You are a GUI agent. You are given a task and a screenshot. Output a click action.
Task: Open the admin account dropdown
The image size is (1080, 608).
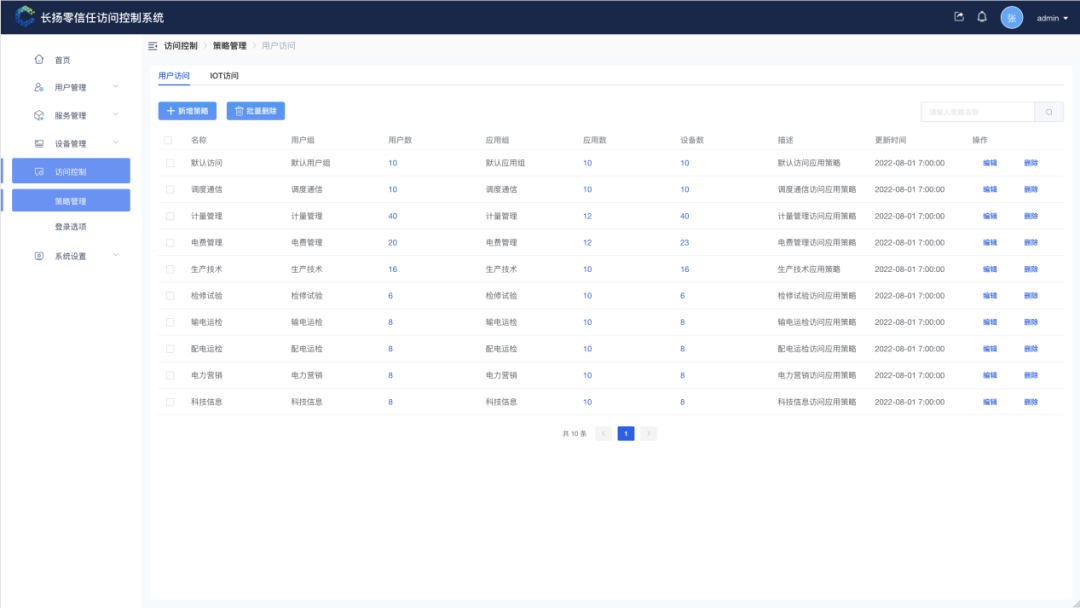[1052, 18]
